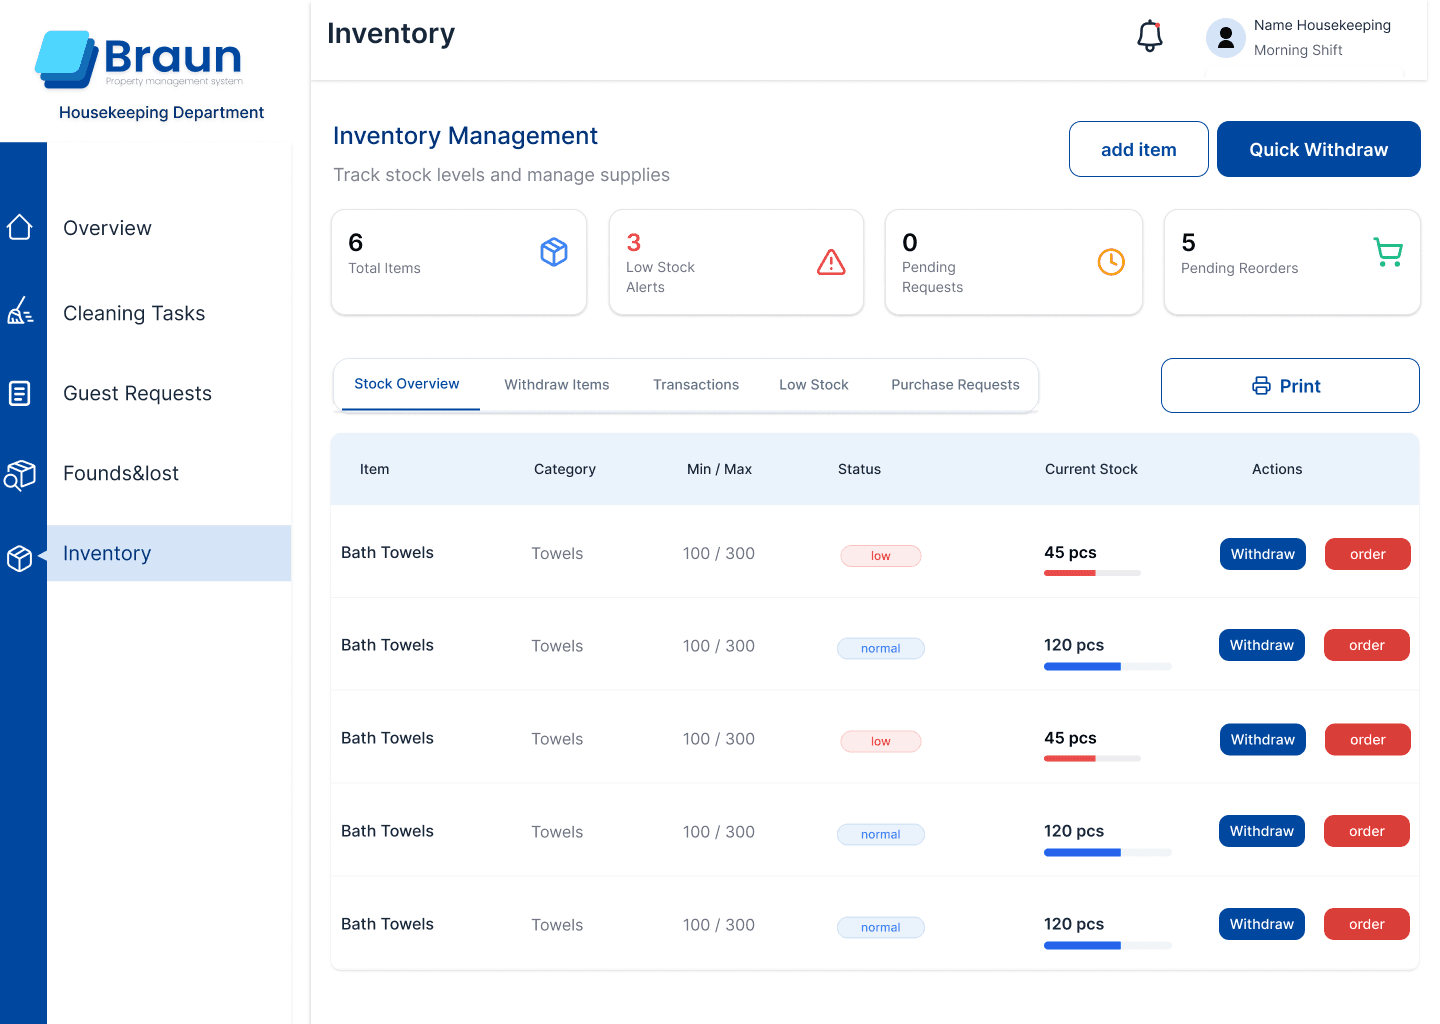Click the user profile avatar icon
Screen dimensions: 1440x1024
pyautogui.click(x=1225, y=38)
